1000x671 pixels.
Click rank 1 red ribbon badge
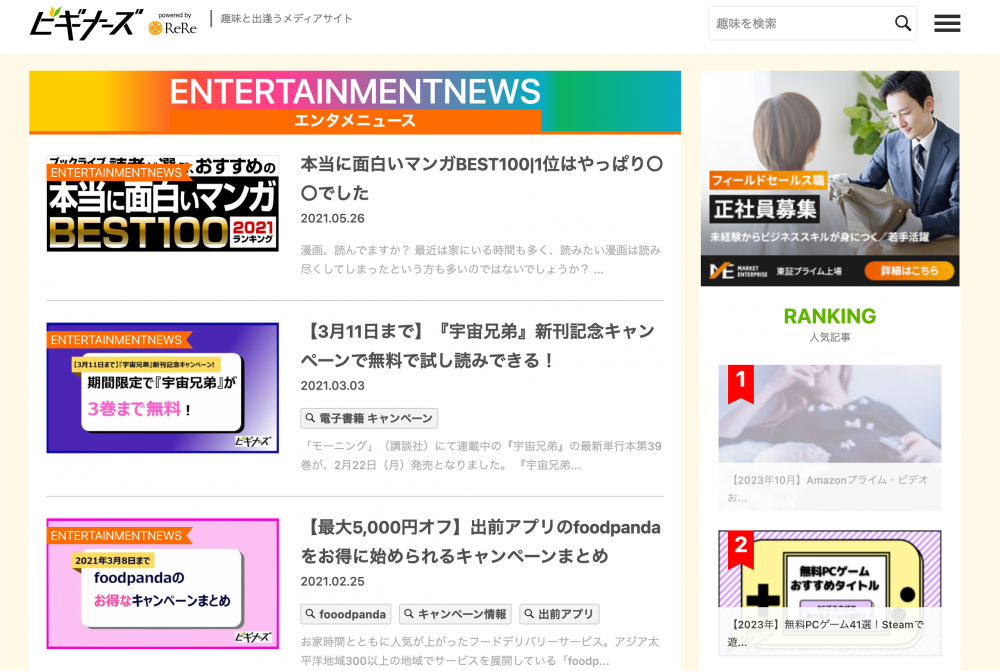[740, 383]
